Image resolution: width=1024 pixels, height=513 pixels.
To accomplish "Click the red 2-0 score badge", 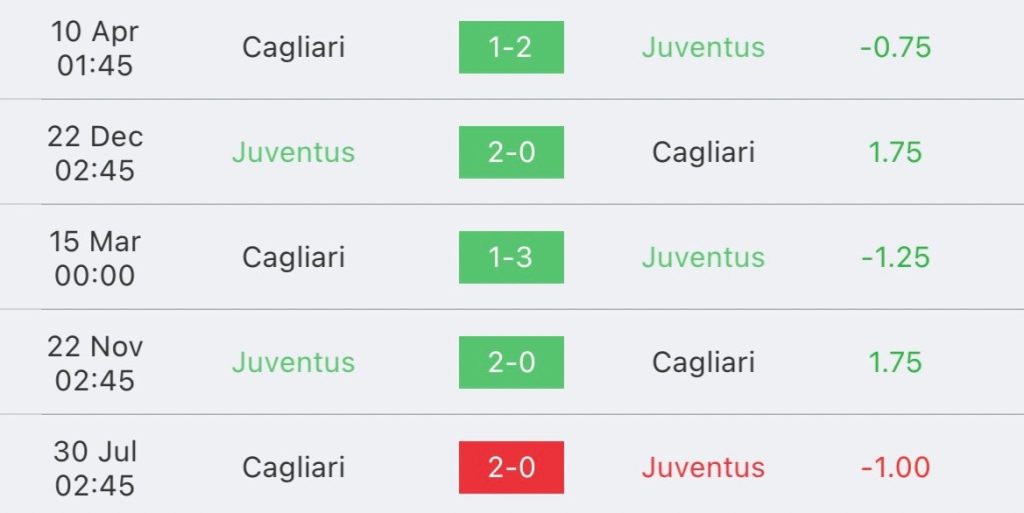I will (x=511, y=467).
